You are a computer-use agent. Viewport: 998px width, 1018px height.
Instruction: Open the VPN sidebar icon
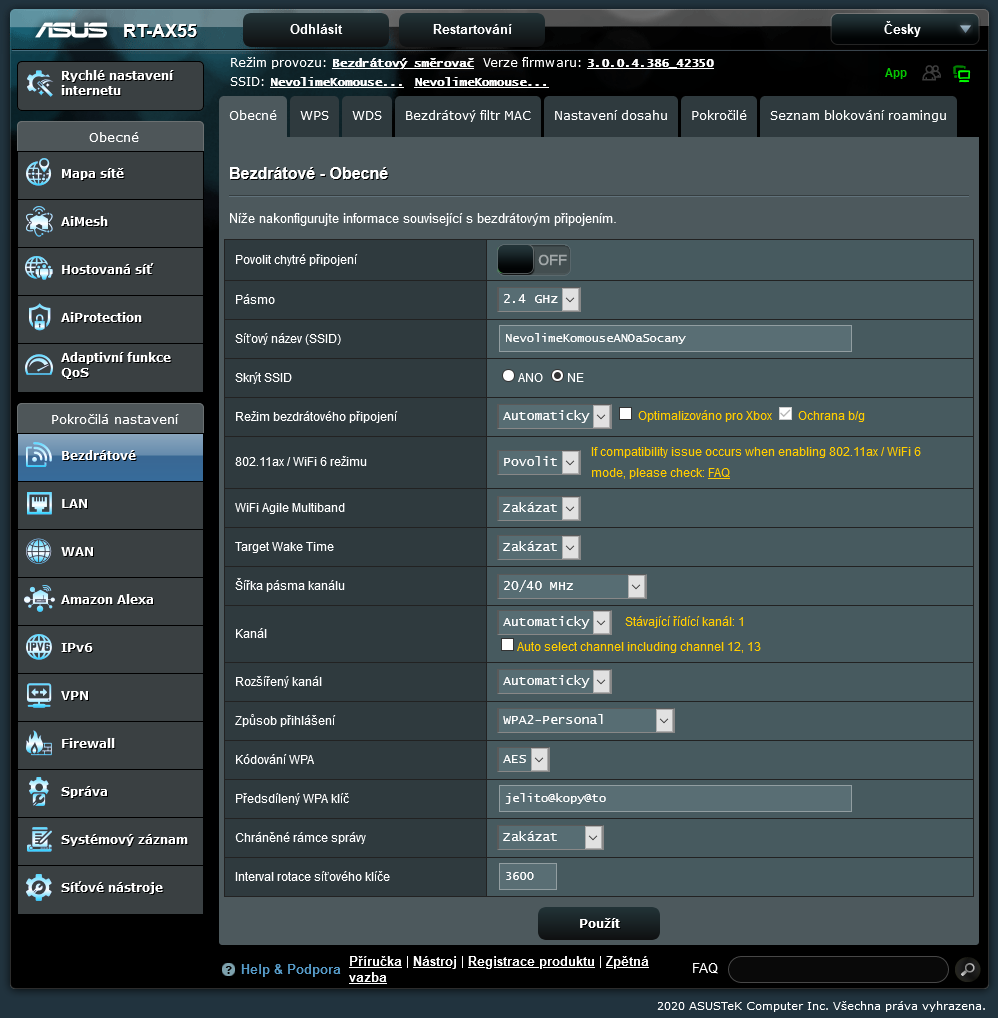point(38,695)
